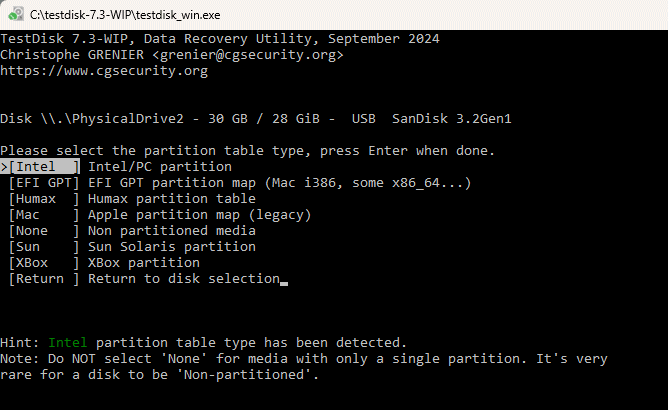This screenshot has width=668, height=410.
Task: Select the [Intel] partition table option
Action: point(40,167)
